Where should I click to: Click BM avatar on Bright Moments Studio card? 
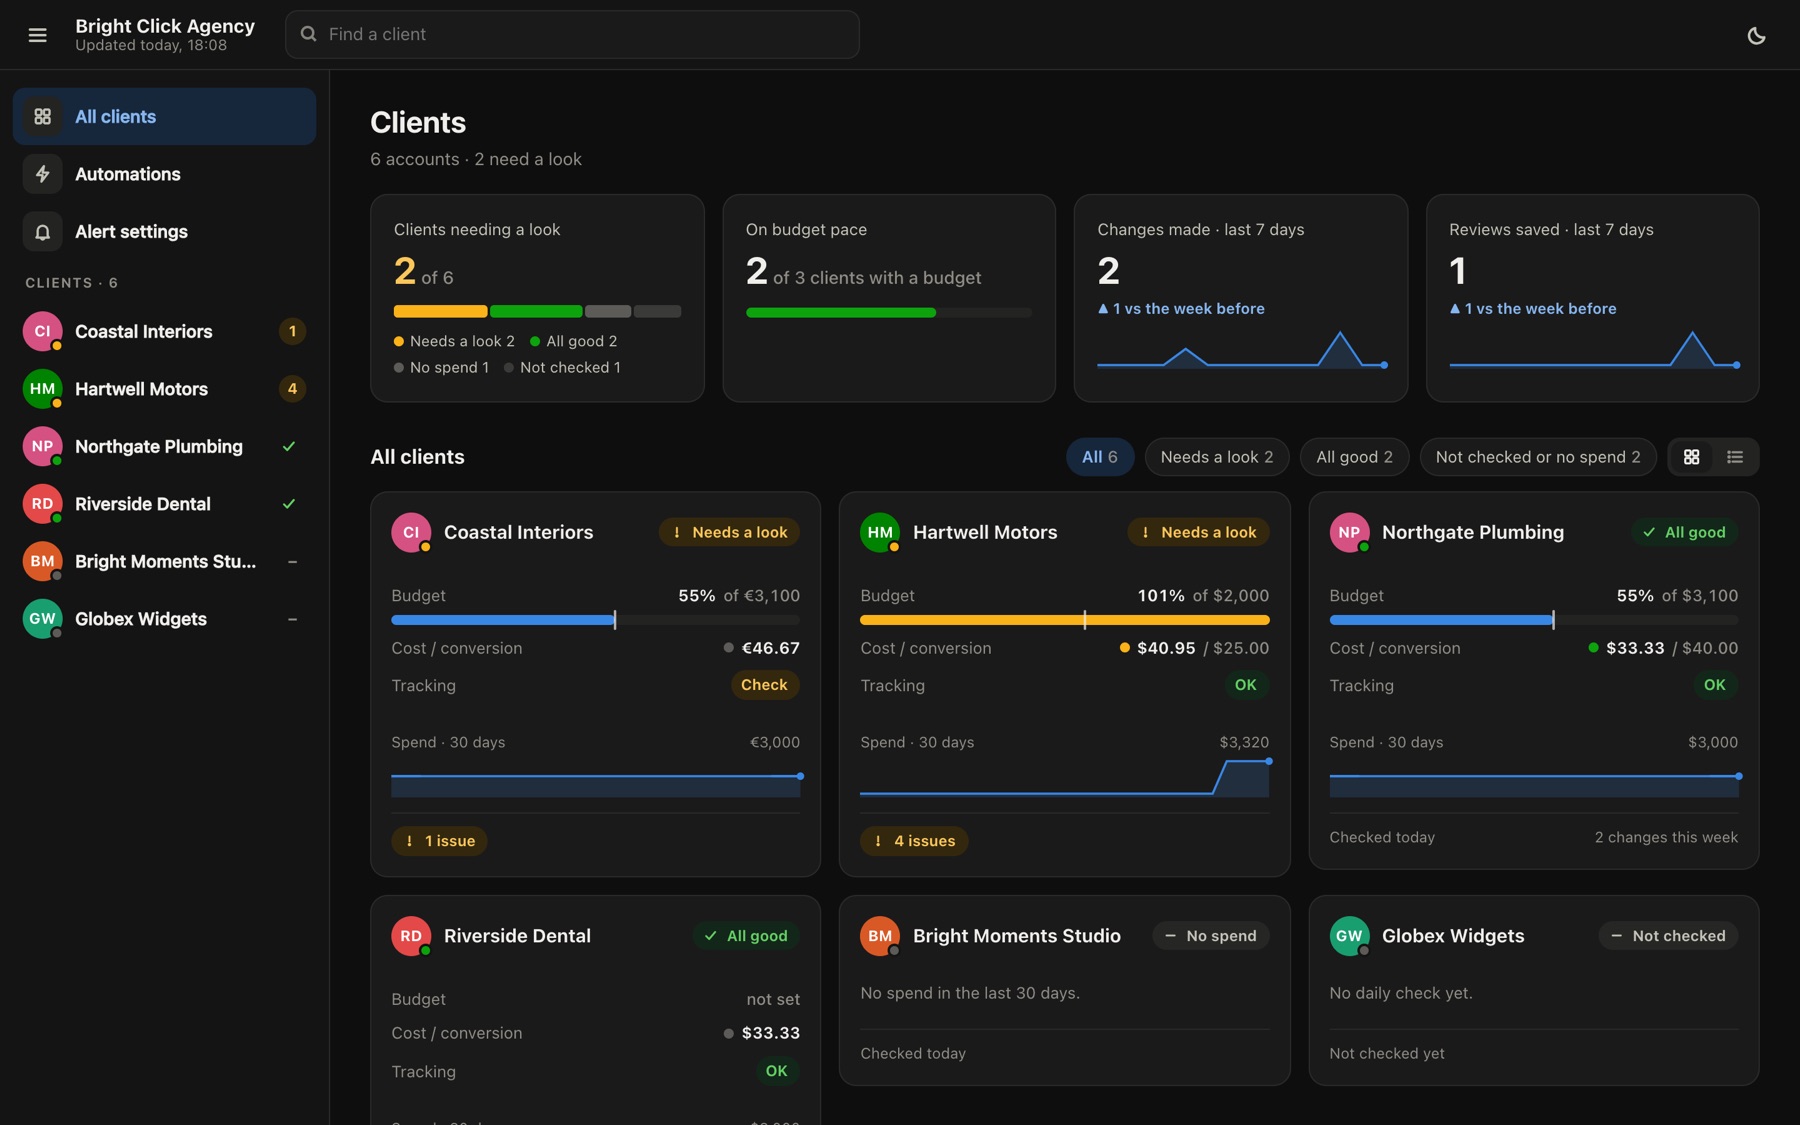click(880, 936)
